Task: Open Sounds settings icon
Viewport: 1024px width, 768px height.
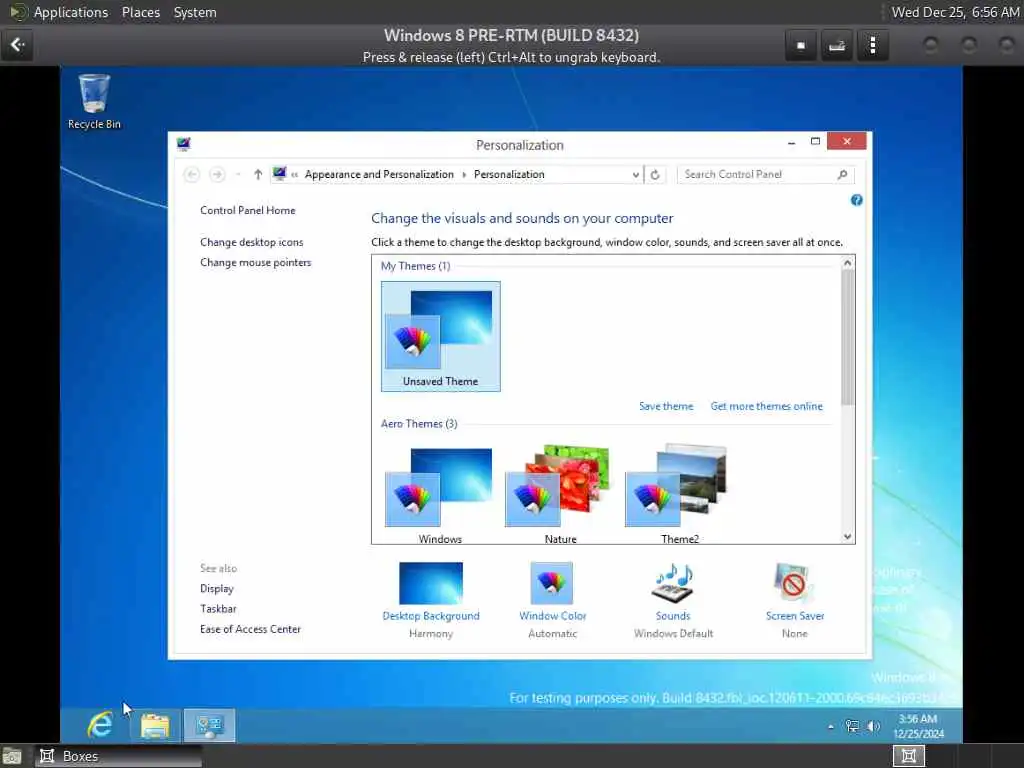Action: coord(673,583)
